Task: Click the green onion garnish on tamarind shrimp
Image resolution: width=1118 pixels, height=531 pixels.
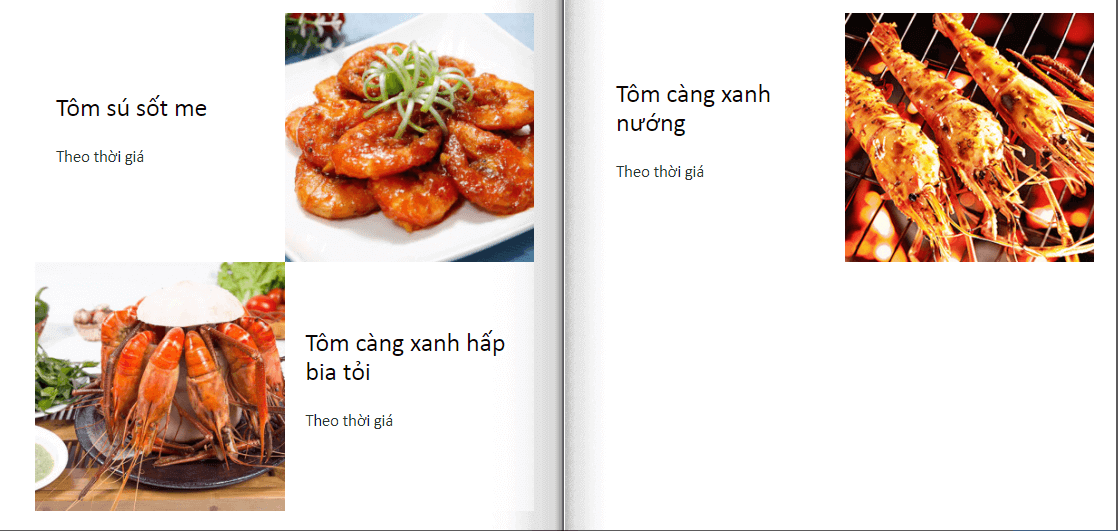Action: (414, 82)
